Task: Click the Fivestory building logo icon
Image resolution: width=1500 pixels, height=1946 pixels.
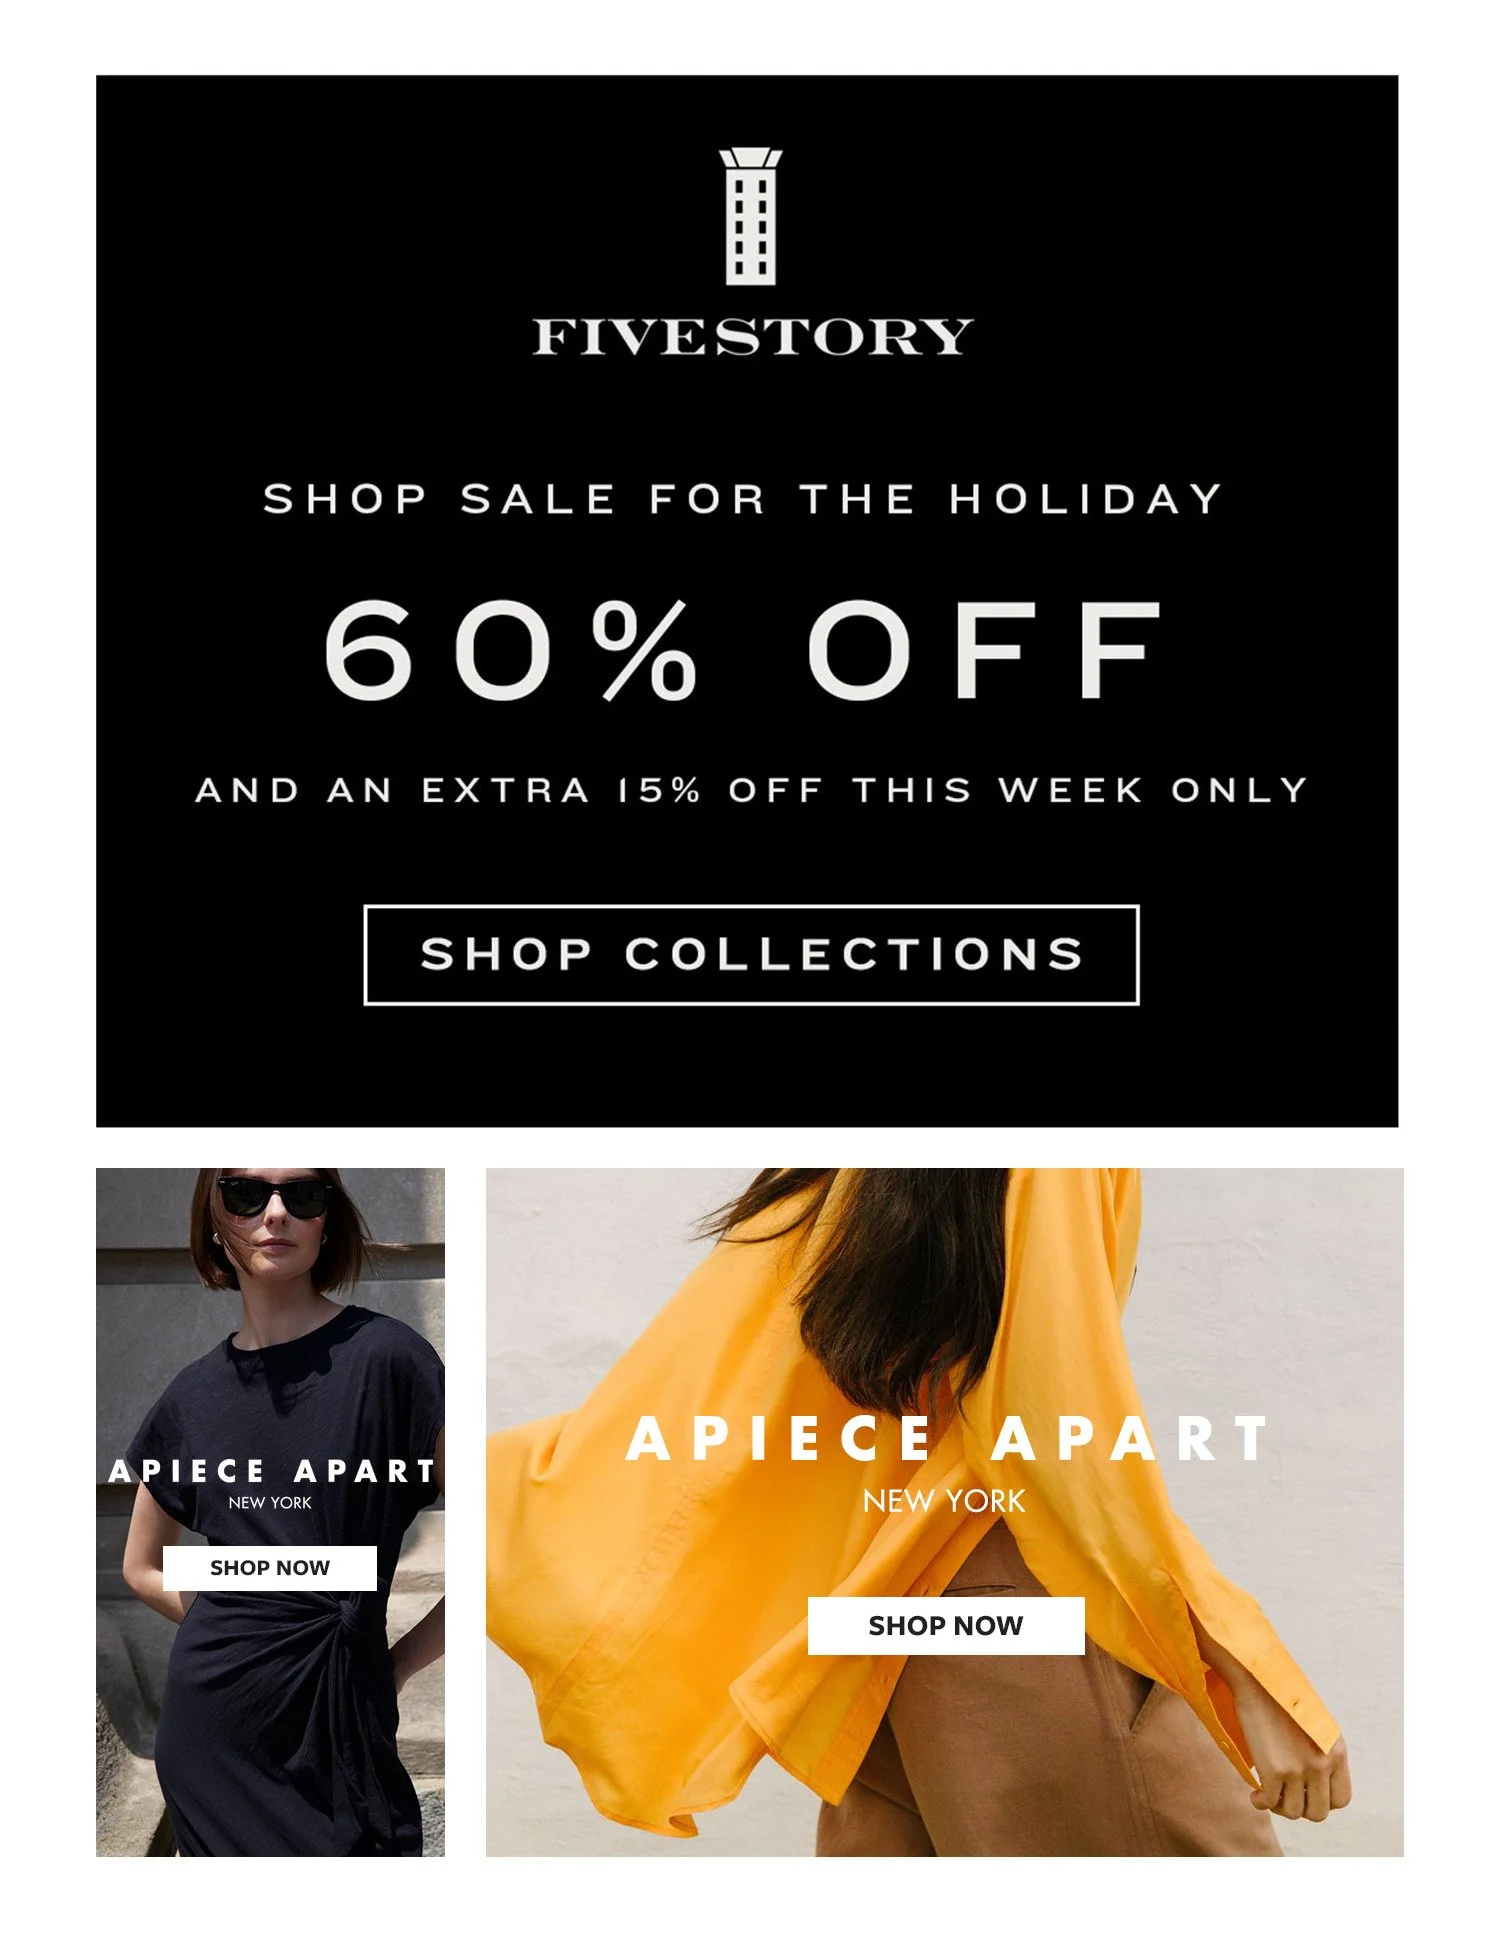Action: [750, 216]
